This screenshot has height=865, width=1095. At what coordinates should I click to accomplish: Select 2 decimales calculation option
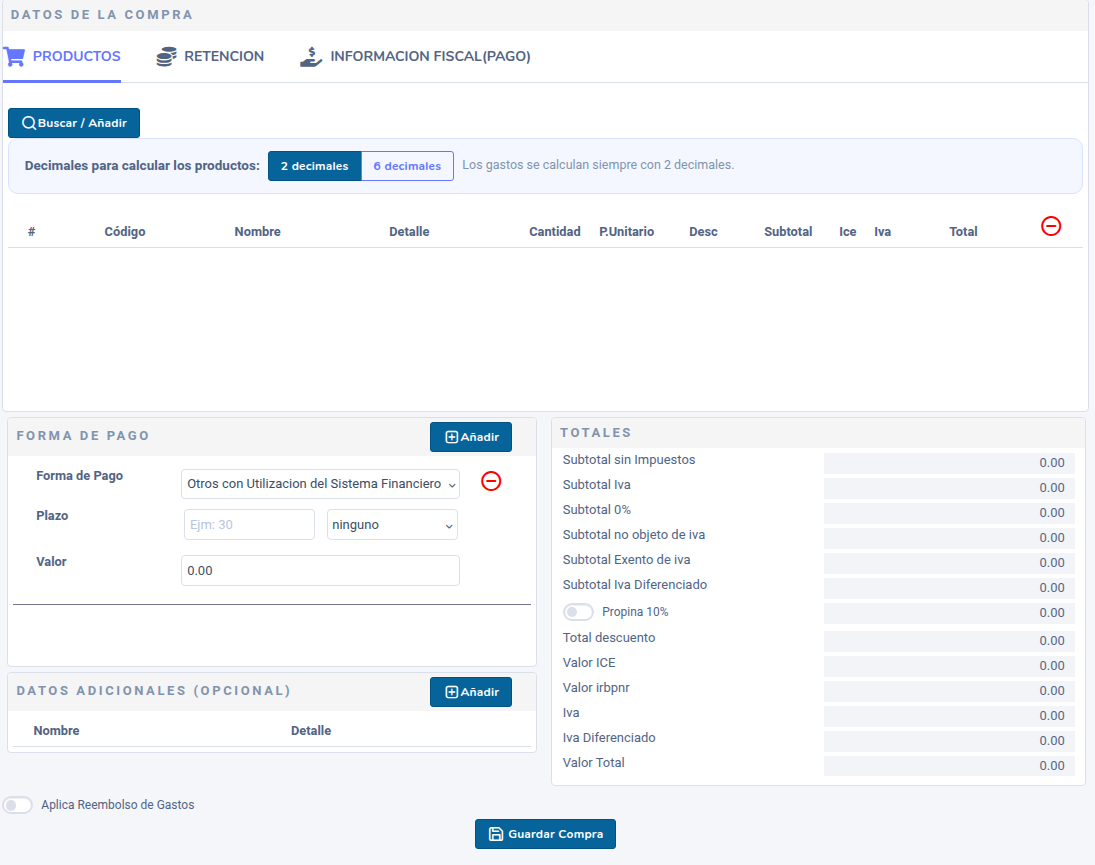click(315, 166)
